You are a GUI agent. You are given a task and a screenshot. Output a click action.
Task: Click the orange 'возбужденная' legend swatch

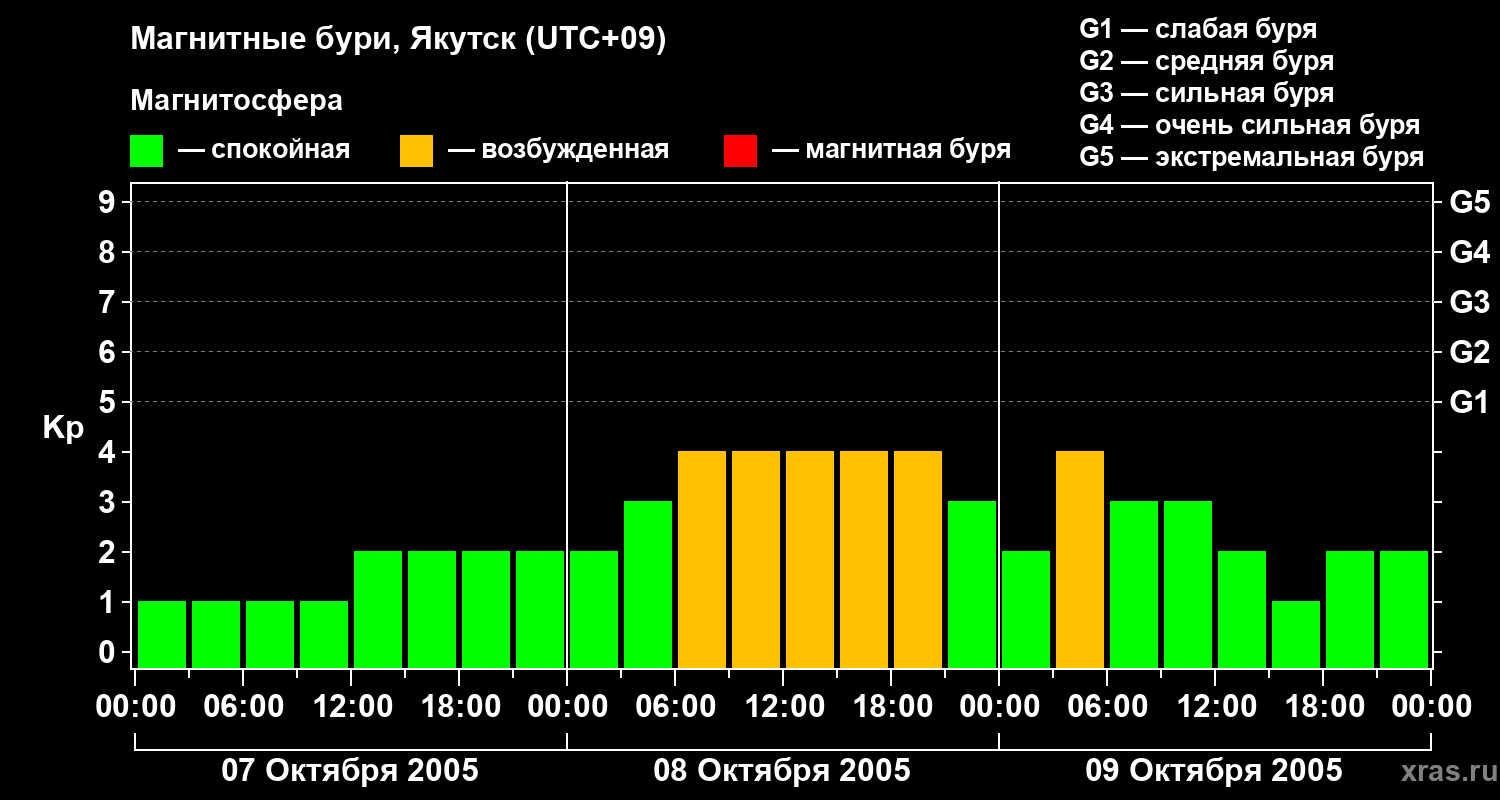[x=416, y=151]
